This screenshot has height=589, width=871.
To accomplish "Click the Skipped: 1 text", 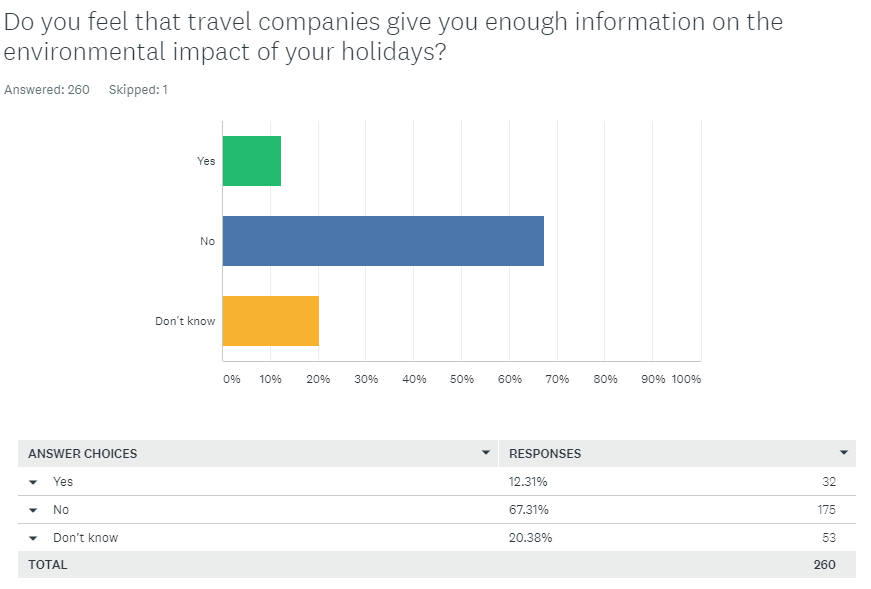I will tap(138, 90).
